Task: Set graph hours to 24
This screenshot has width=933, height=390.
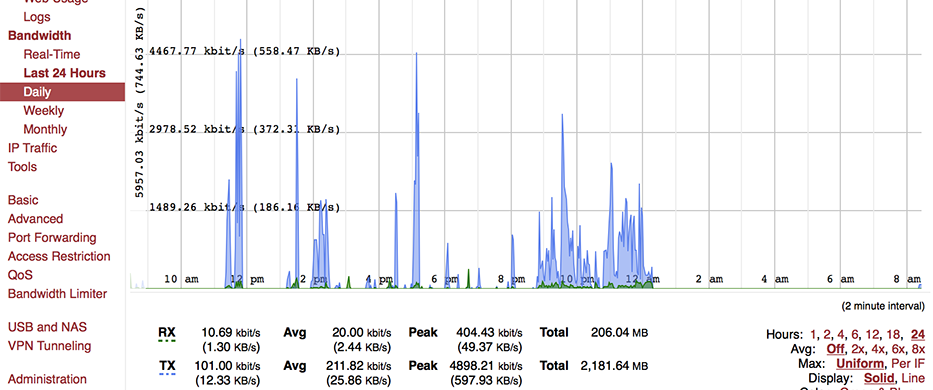Action: tap(918, 335)
